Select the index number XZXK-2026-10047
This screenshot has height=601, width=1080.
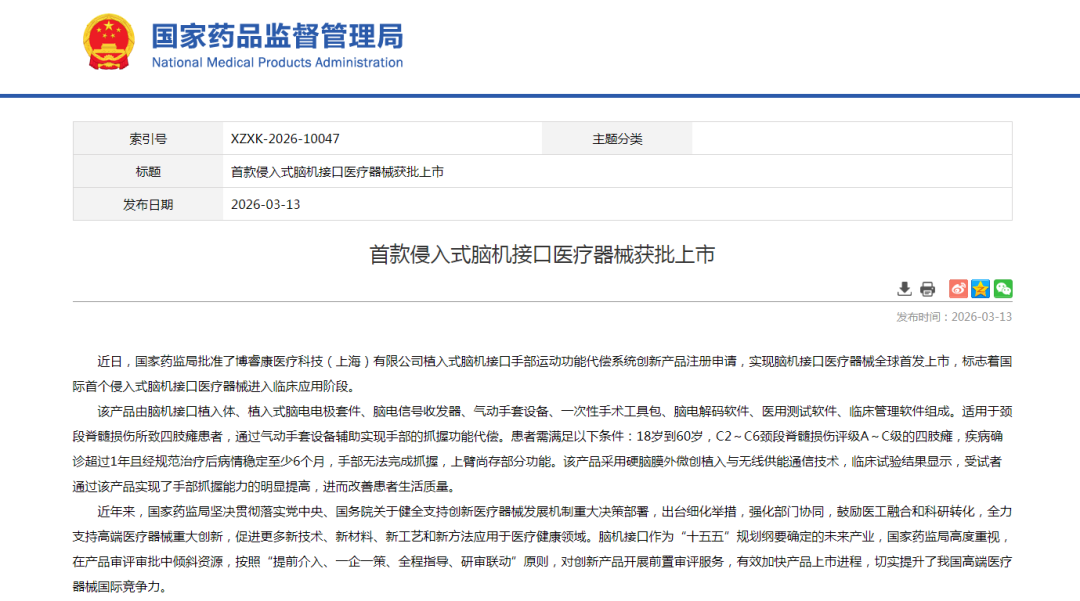tap(285, 139)
